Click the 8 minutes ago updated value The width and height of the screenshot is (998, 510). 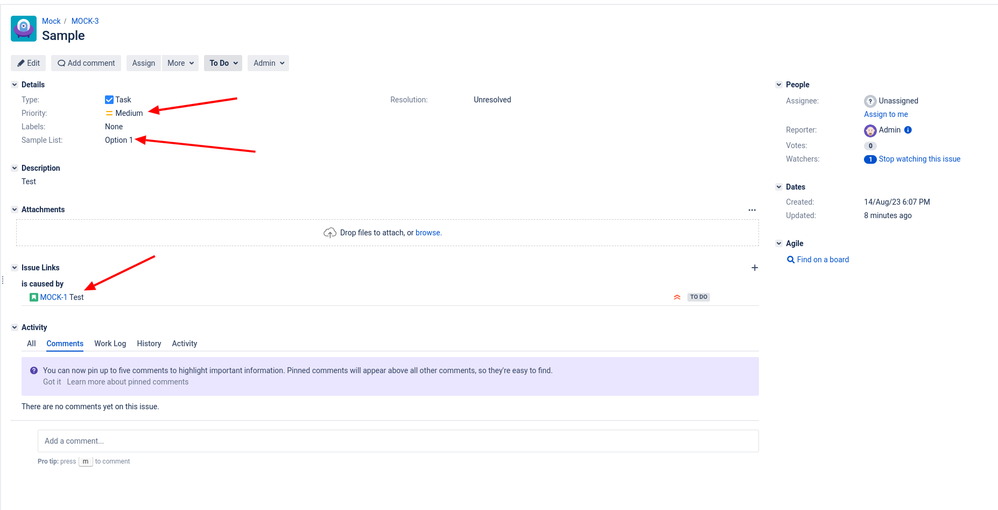(887, 216)
